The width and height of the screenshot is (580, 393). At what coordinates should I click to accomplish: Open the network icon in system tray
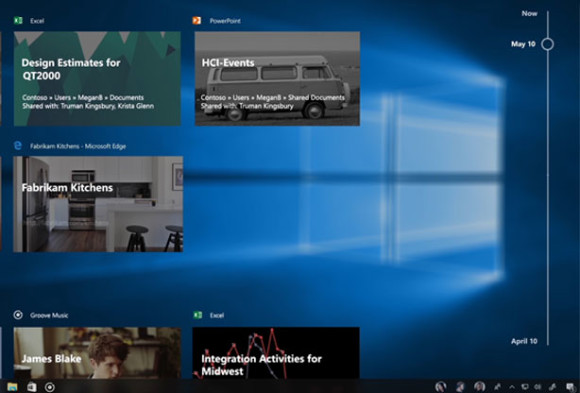[525, 387]
